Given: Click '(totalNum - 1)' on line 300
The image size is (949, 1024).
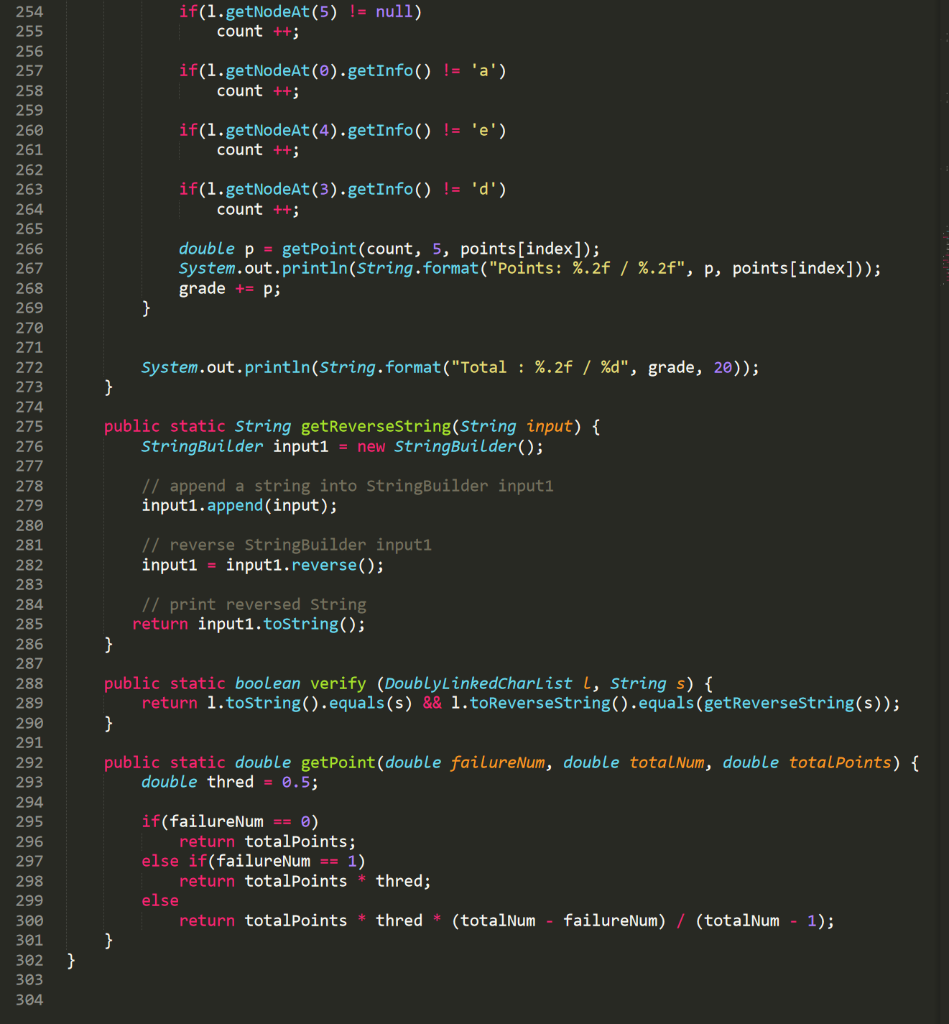Looking at the screenshot, I should 758,921.
